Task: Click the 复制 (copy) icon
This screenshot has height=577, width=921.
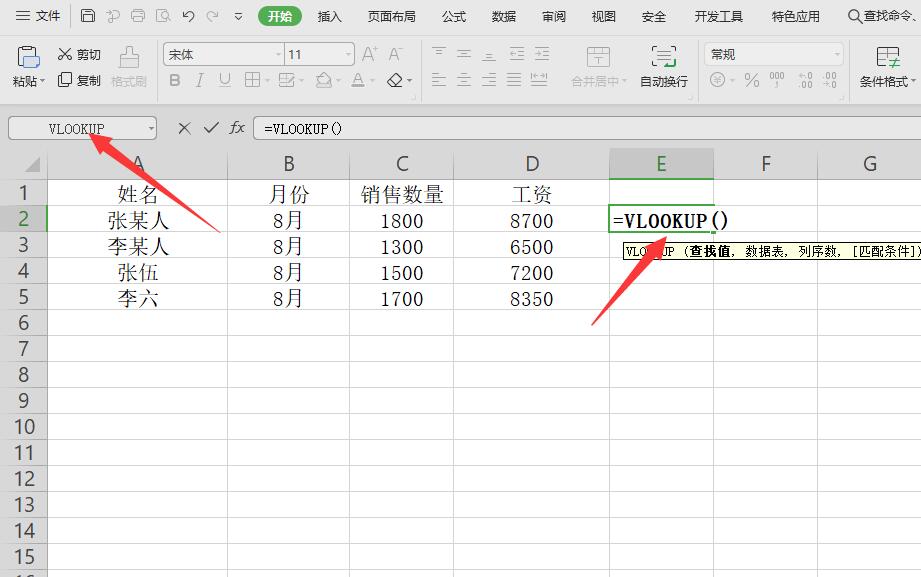Action: 67,82
